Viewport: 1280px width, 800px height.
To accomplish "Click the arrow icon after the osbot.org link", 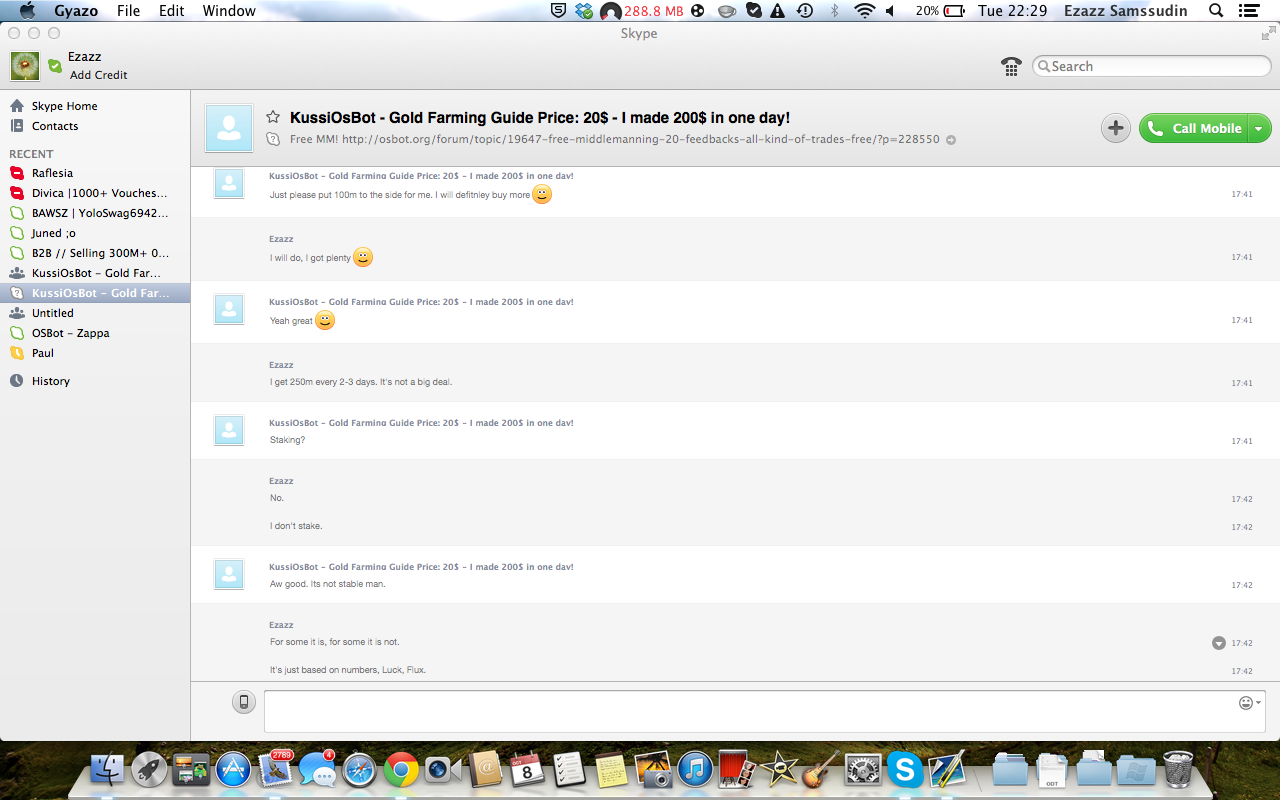I will [x=951, y=140].
